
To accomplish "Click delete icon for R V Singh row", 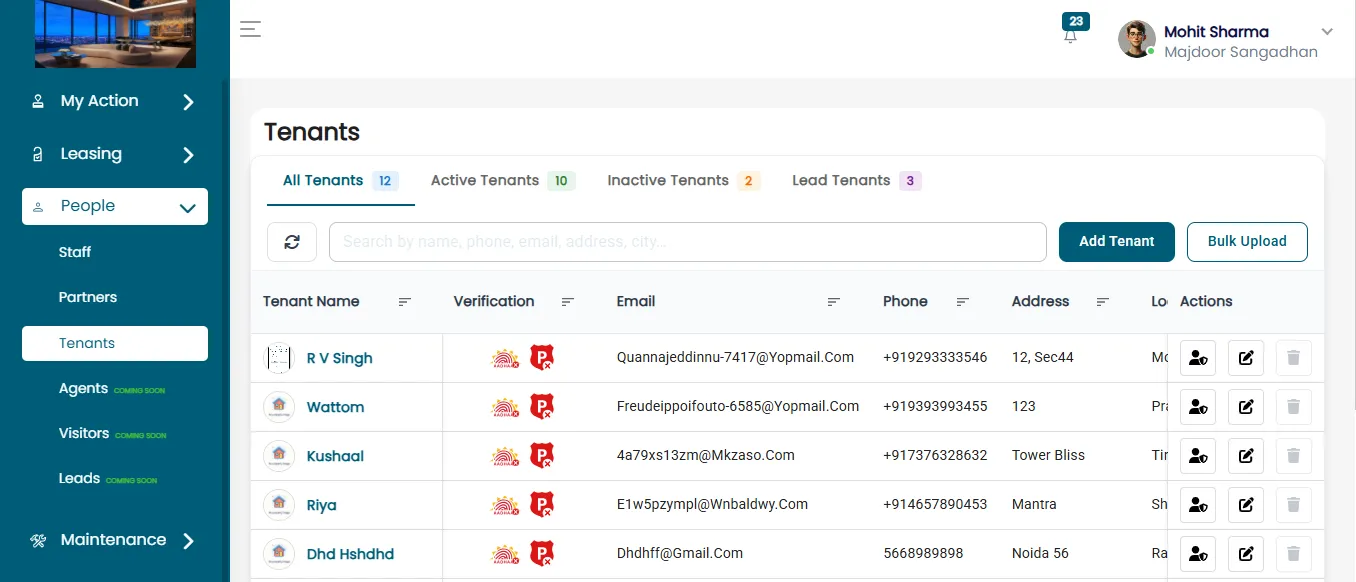I will pos(1294,358).
